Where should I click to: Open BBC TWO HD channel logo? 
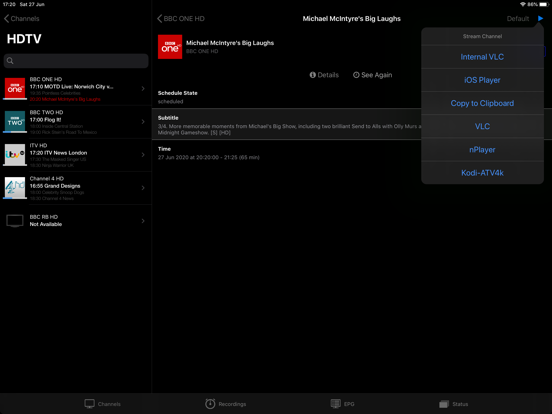click(x=15, y=121)
